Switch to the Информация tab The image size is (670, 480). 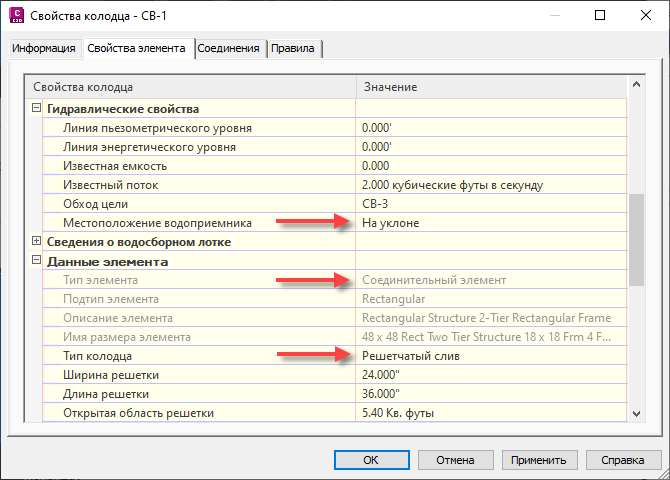coord(44,48)
